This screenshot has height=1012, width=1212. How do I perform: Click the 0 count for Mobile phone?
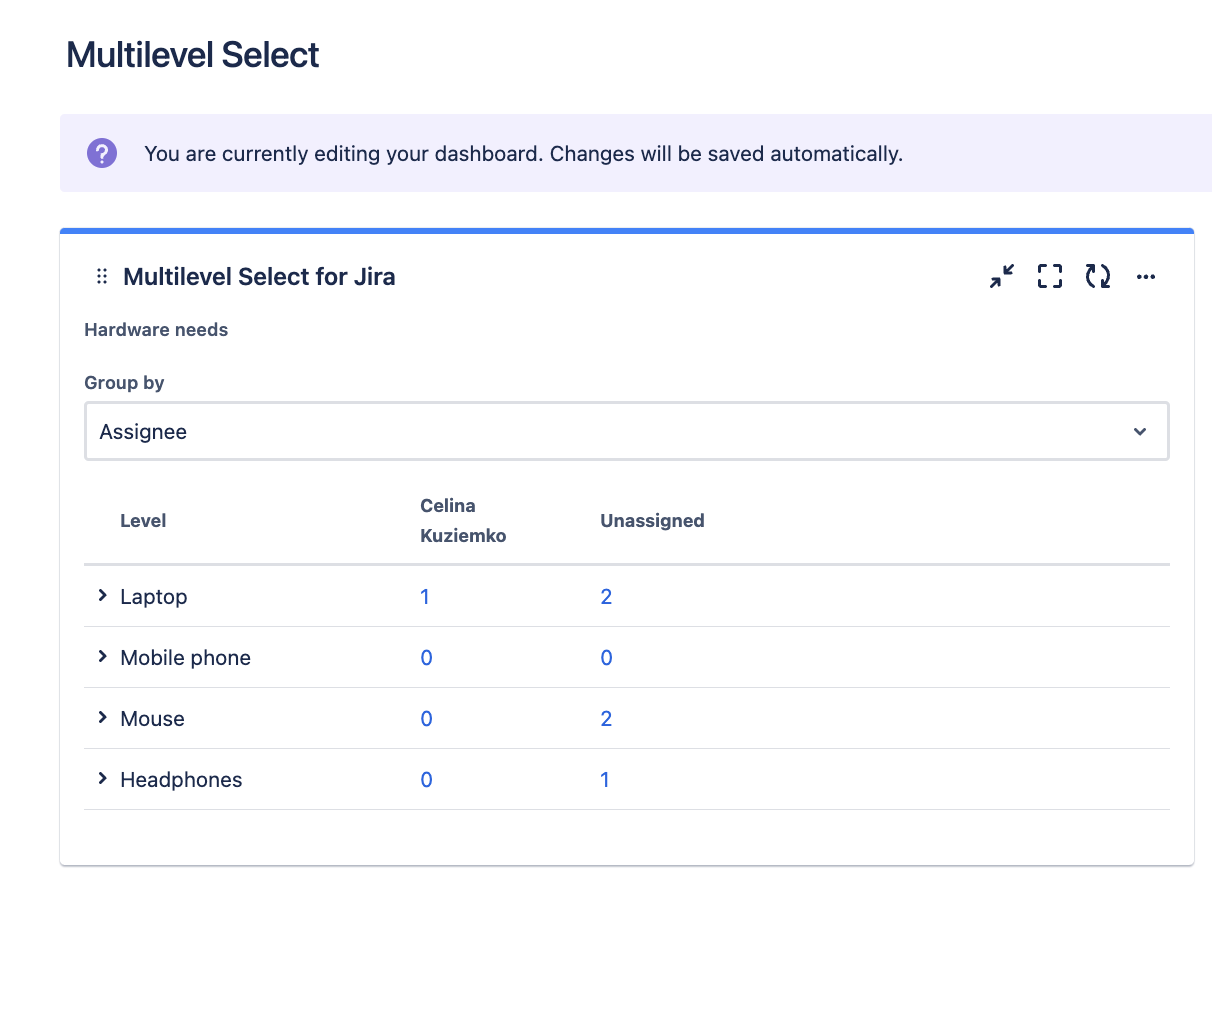coord(426,657)
